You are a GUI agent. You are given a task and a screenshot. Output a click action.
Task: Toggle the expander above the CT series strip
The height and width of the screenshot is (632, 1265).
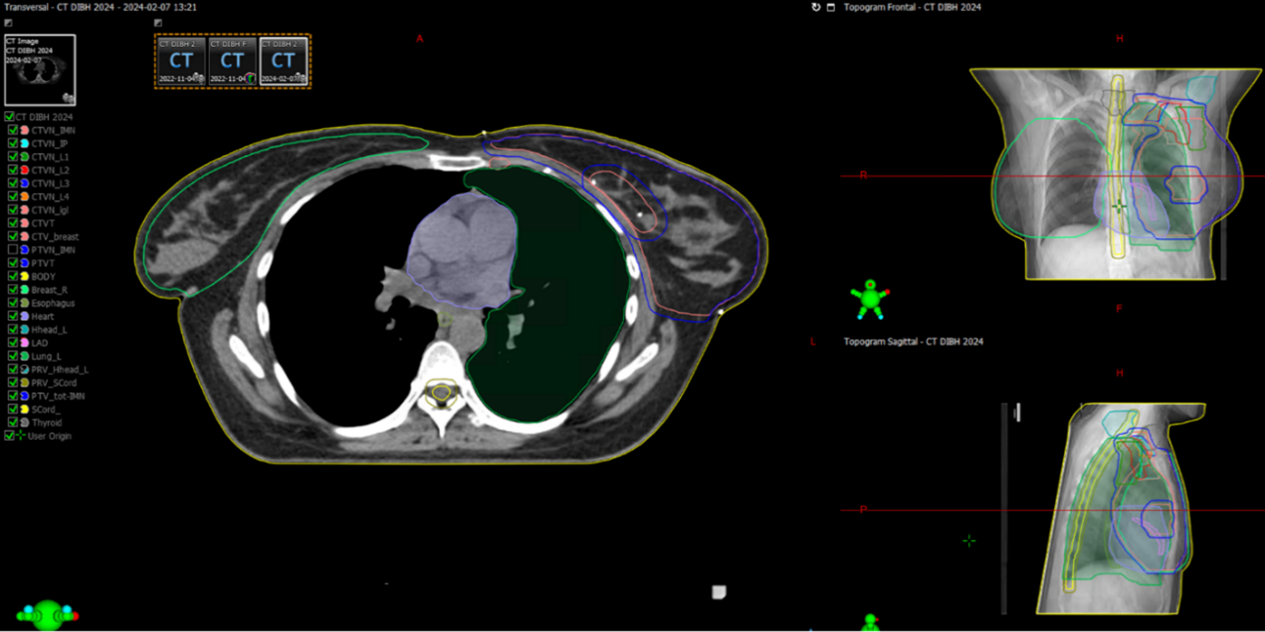coord(158,23)
